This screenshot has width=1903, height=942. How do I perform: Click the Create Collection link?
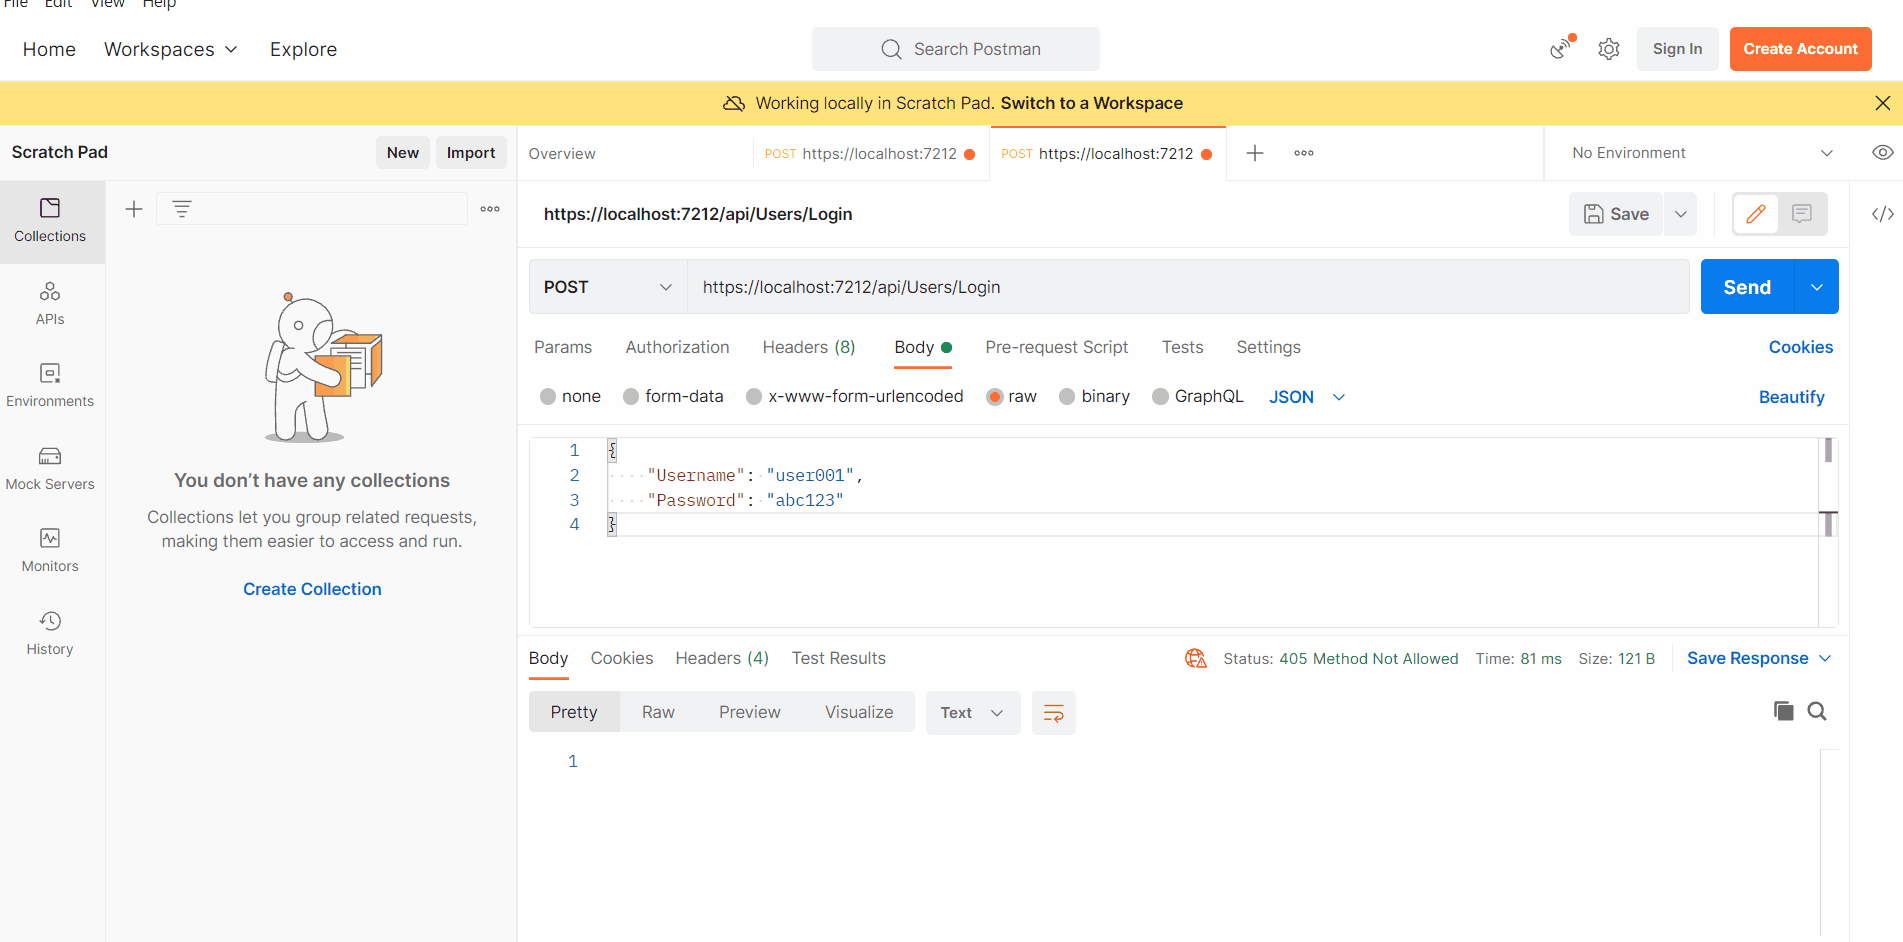[x=311, y=588]
